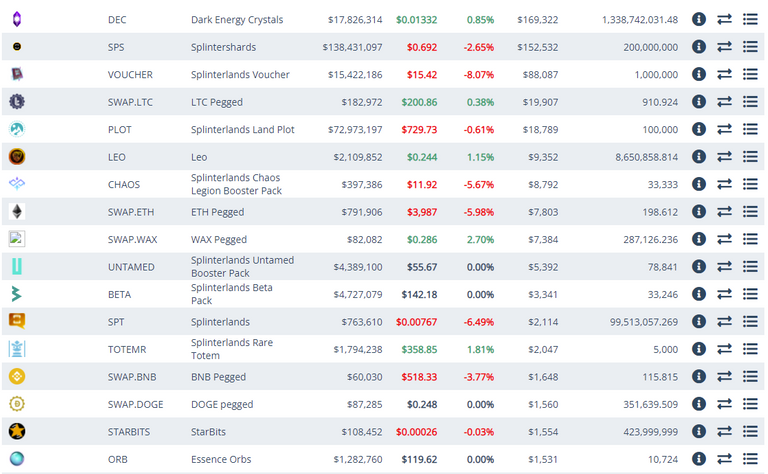Click 'Essence Orbs' token name
This screenshot has height=474, width=768.
[x=221, y=459]
